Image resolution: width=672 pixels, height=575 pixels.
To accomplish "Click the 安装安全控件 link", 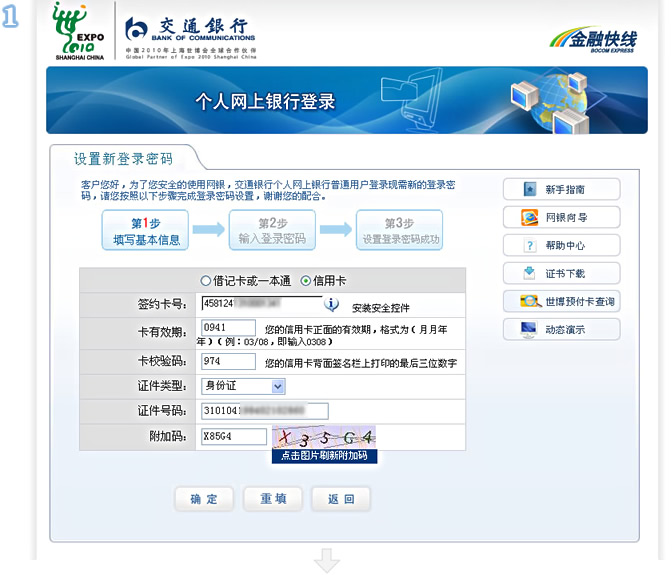I will 381,308.
